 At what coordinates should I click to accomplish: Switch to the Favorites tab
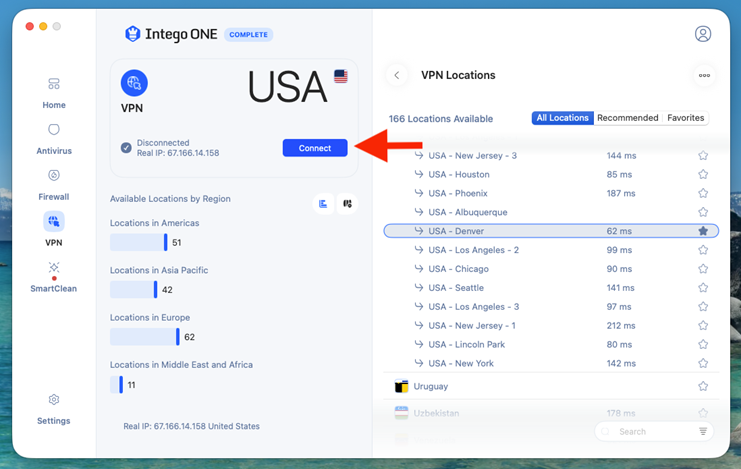tap(686, 118)
